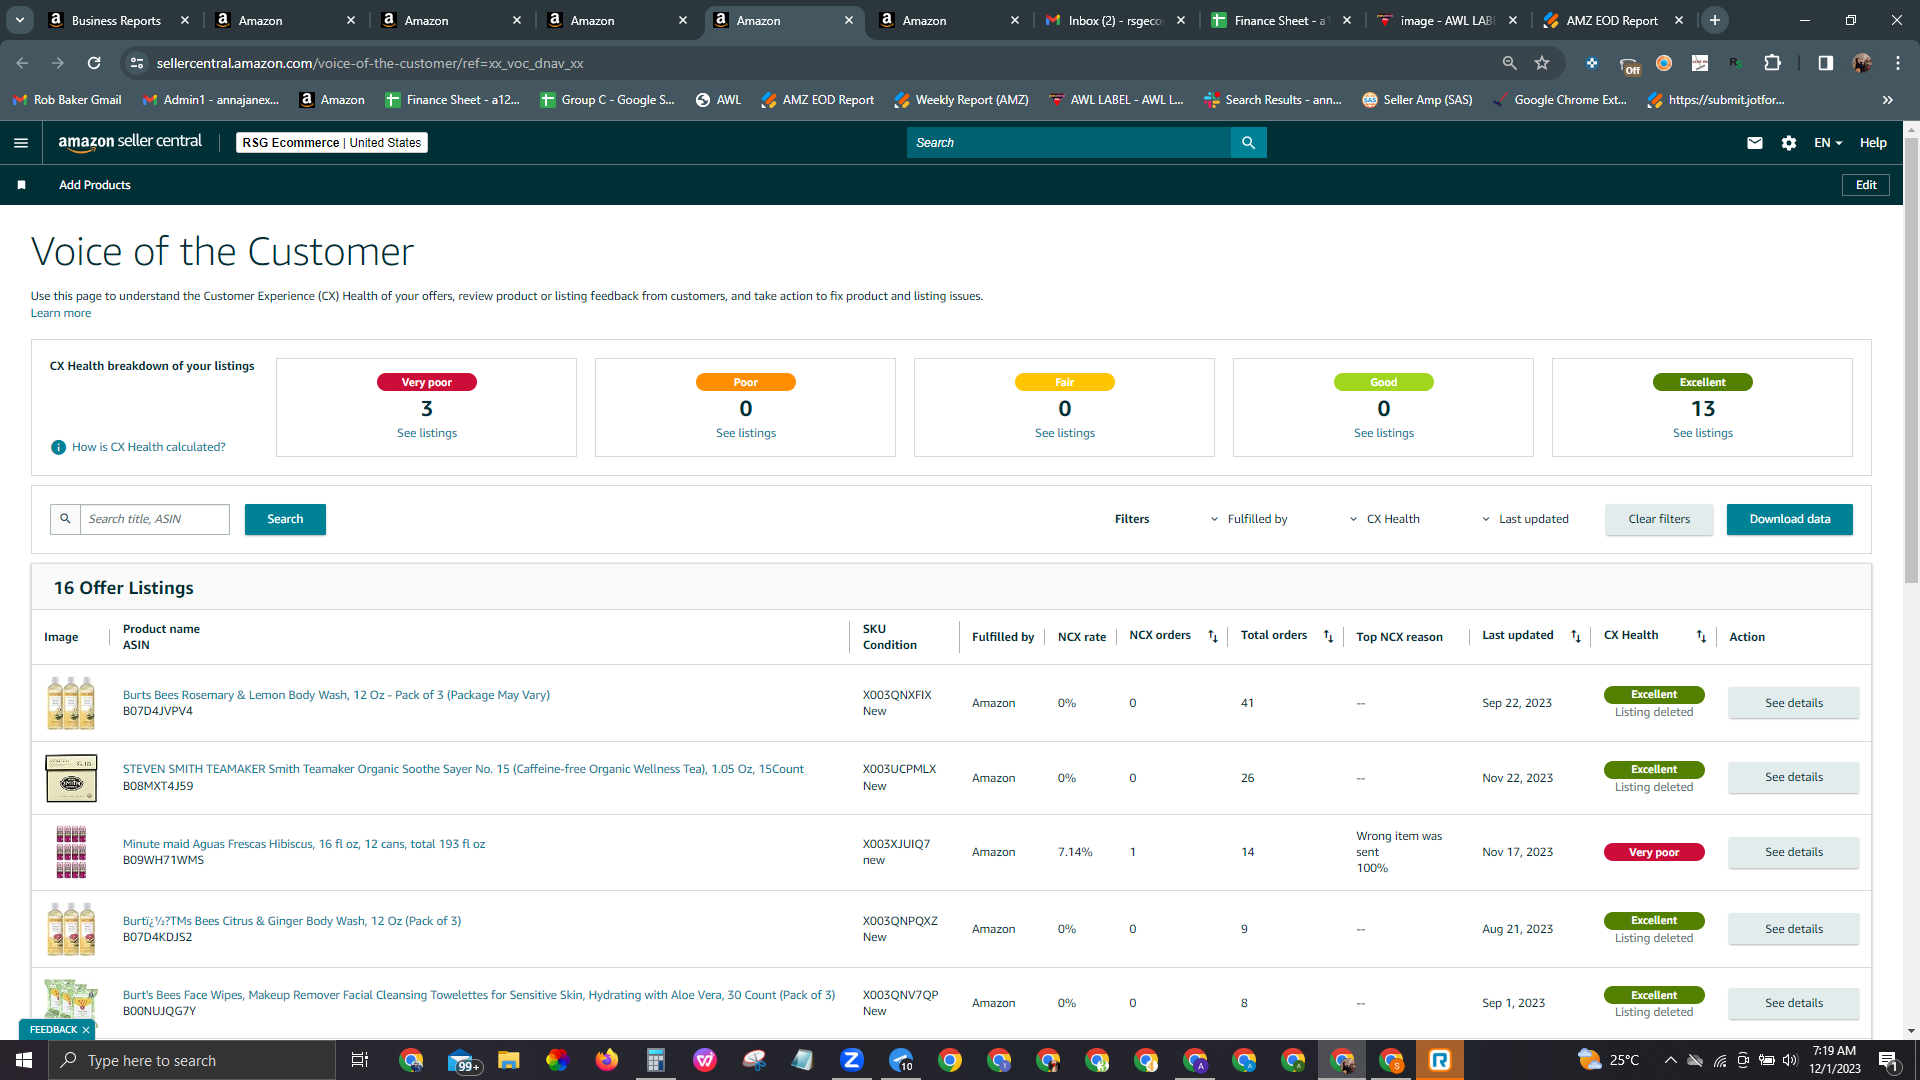Click the Steven Smith Teamaker tea thumbnail

(71, 778)
